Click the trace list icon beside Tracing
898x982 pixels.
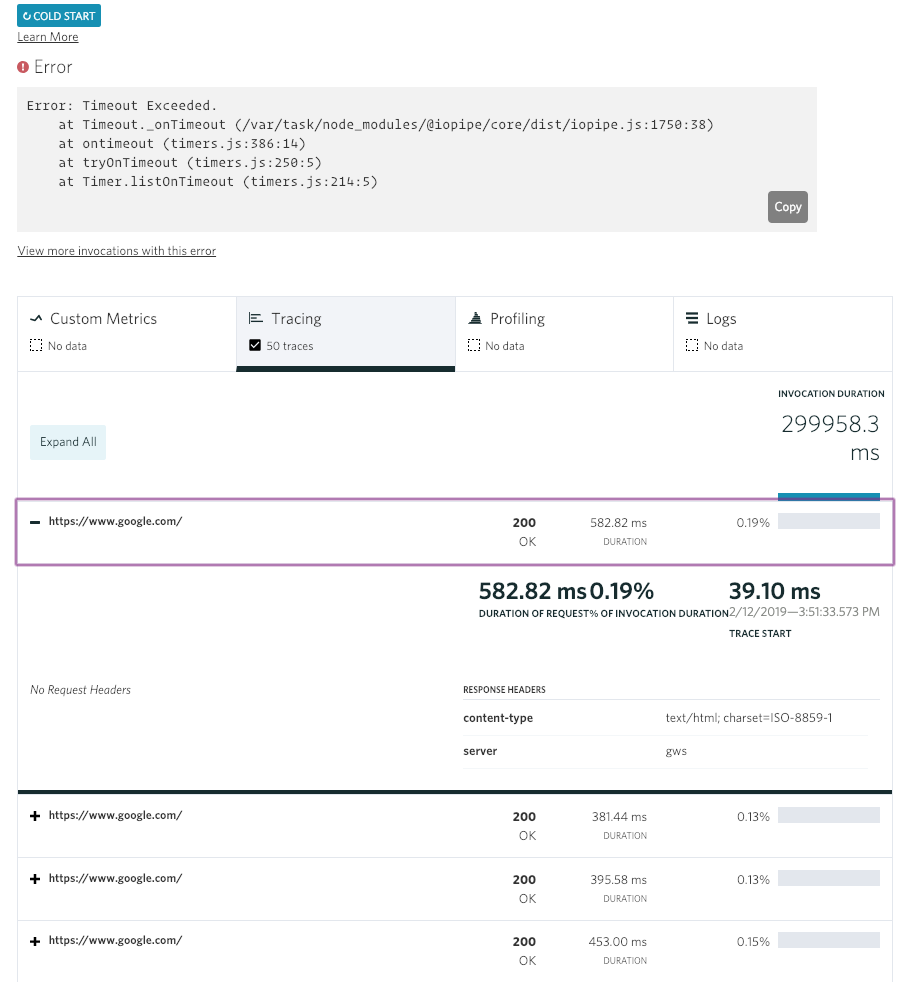tap(257, 318)
